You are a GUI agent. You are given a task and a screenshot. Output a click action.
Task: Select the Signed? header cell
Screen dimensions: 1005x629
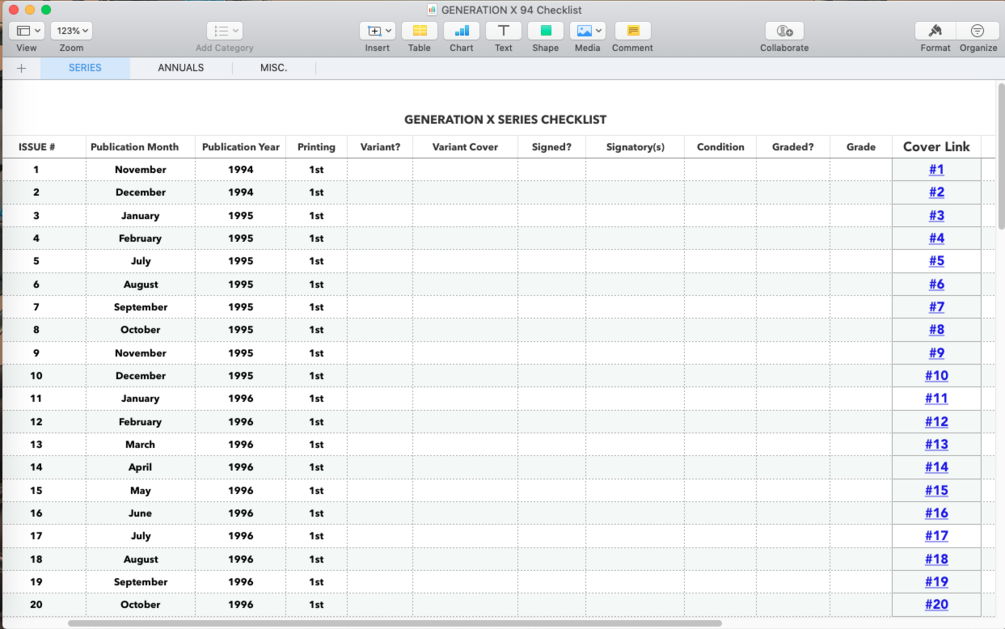pos(551,147)
